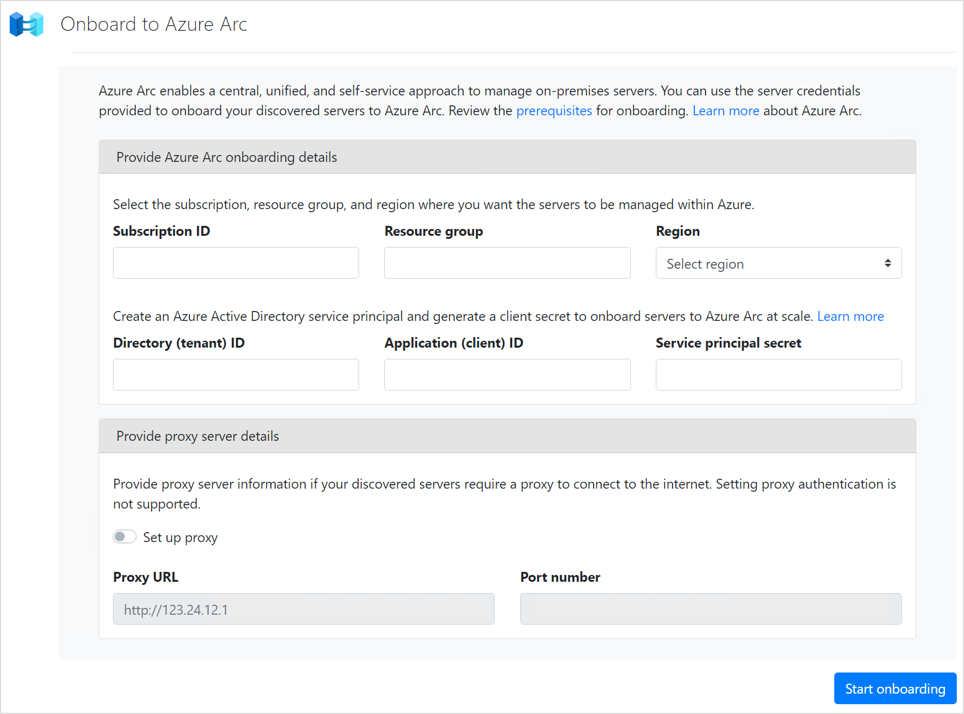This screenshot has width=964, height=714.
Task: Open the Region dropdown
Action: (x=777, y=264)
